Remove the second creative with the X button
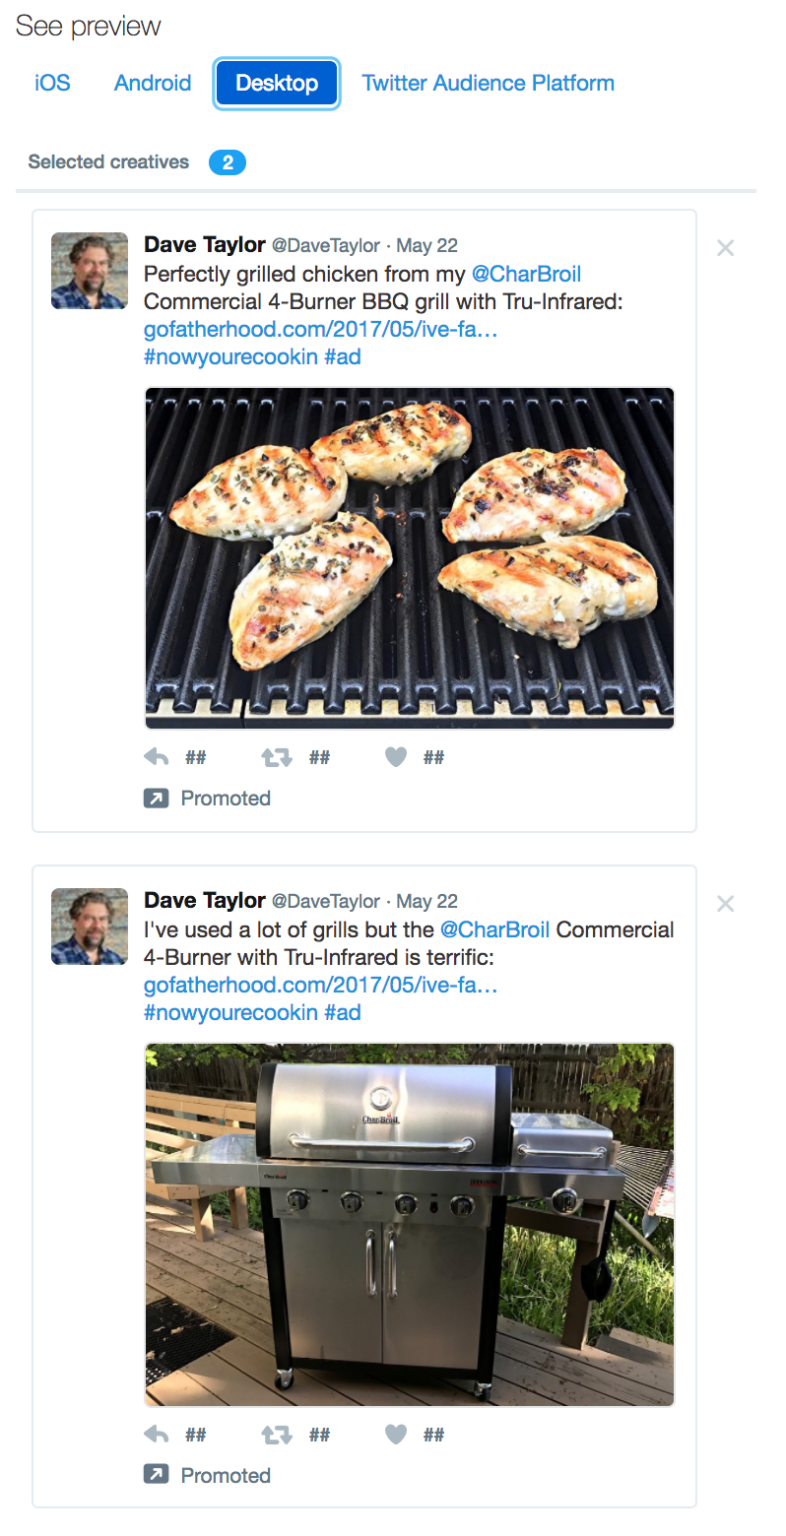Screen dimensions: 786x1536 pyautogui.click(x=726, y=903)
